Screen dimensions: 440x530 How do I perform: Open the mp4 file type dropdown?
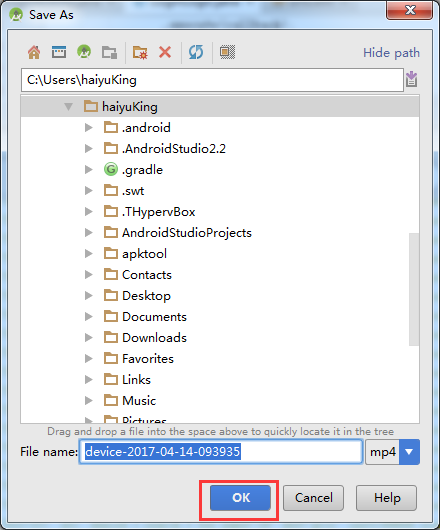(409, 452)
